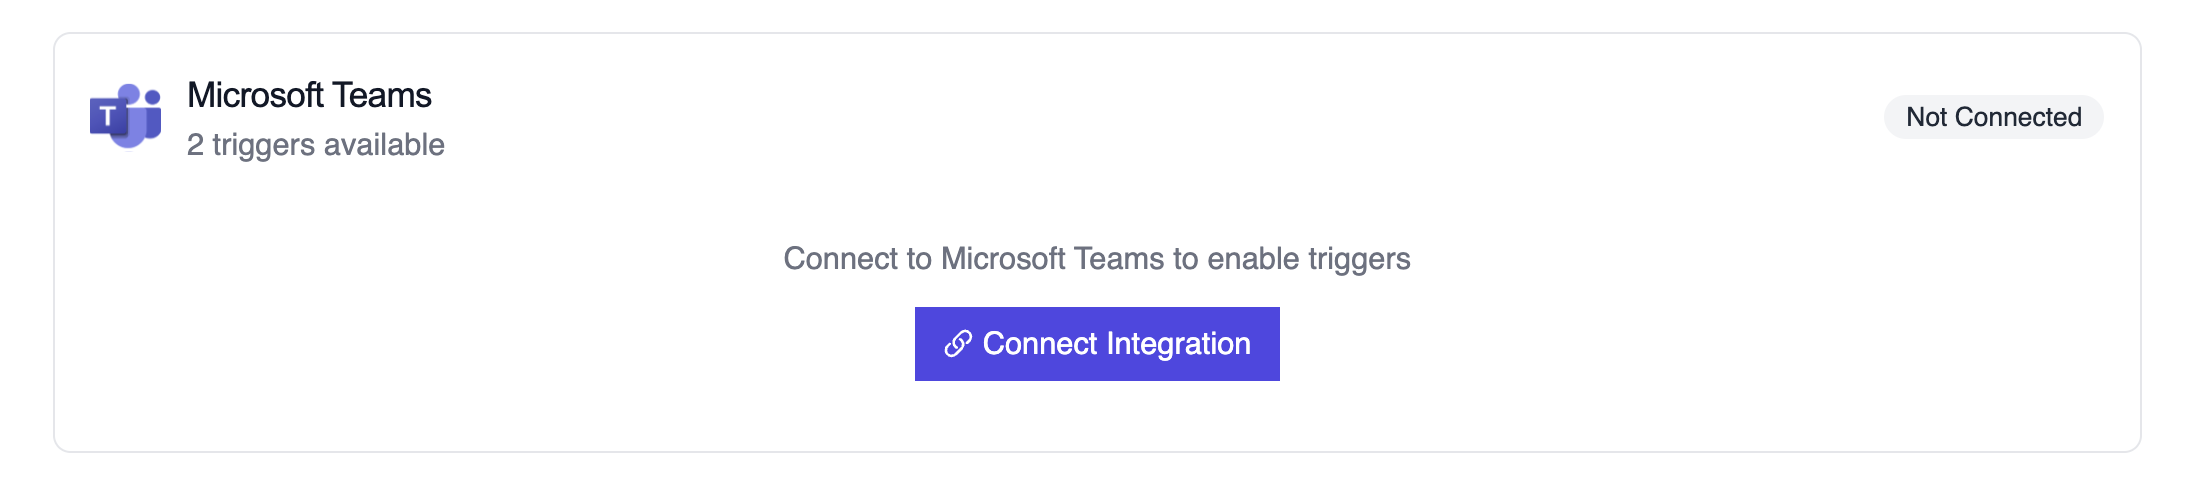This screenshot has height=492, width=2192.
Task: Click "Microsoft Teams" in the centered message
Action: point(1052,259)
